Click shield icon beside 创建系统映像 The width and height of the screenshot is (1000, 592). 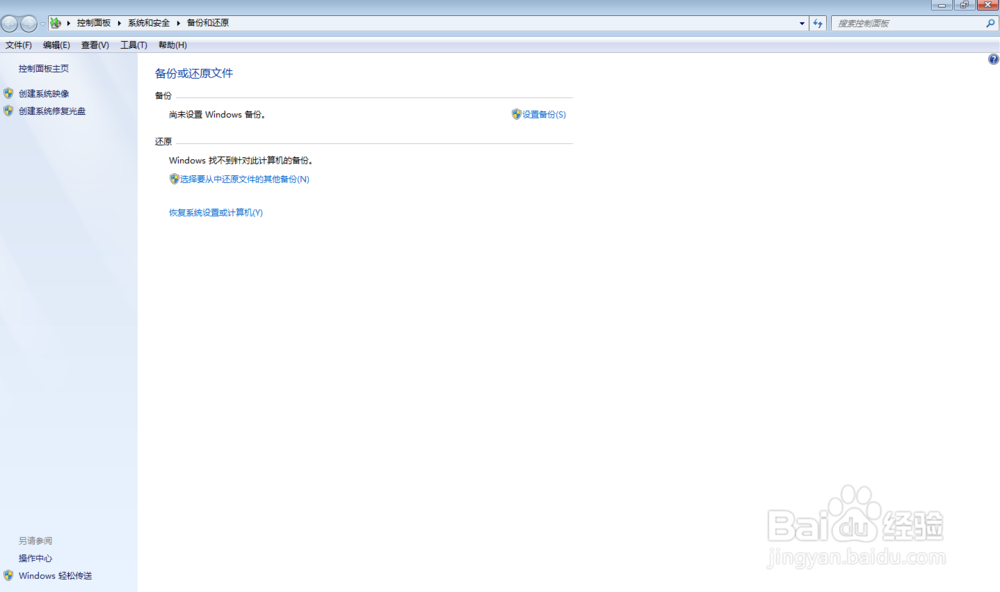tap(8, 93)
